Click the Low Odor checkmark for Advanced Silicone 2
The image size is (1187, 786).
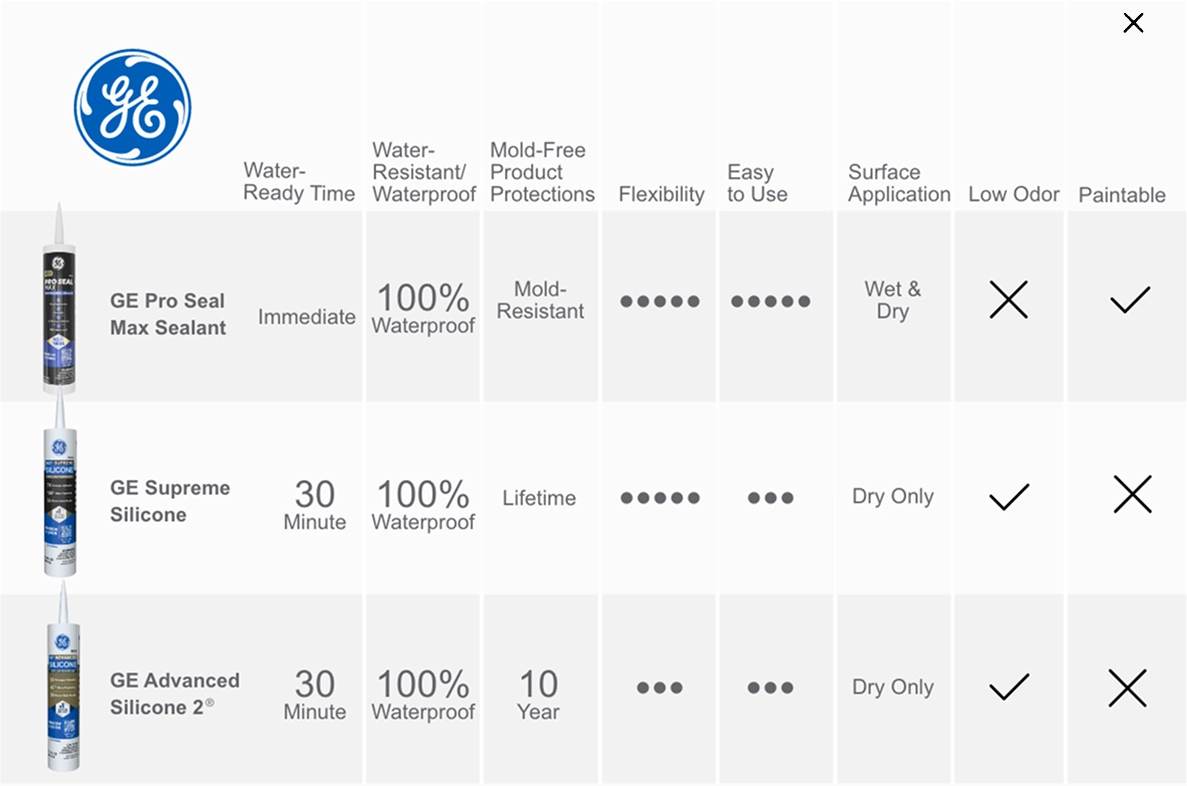click(1009, 687)
